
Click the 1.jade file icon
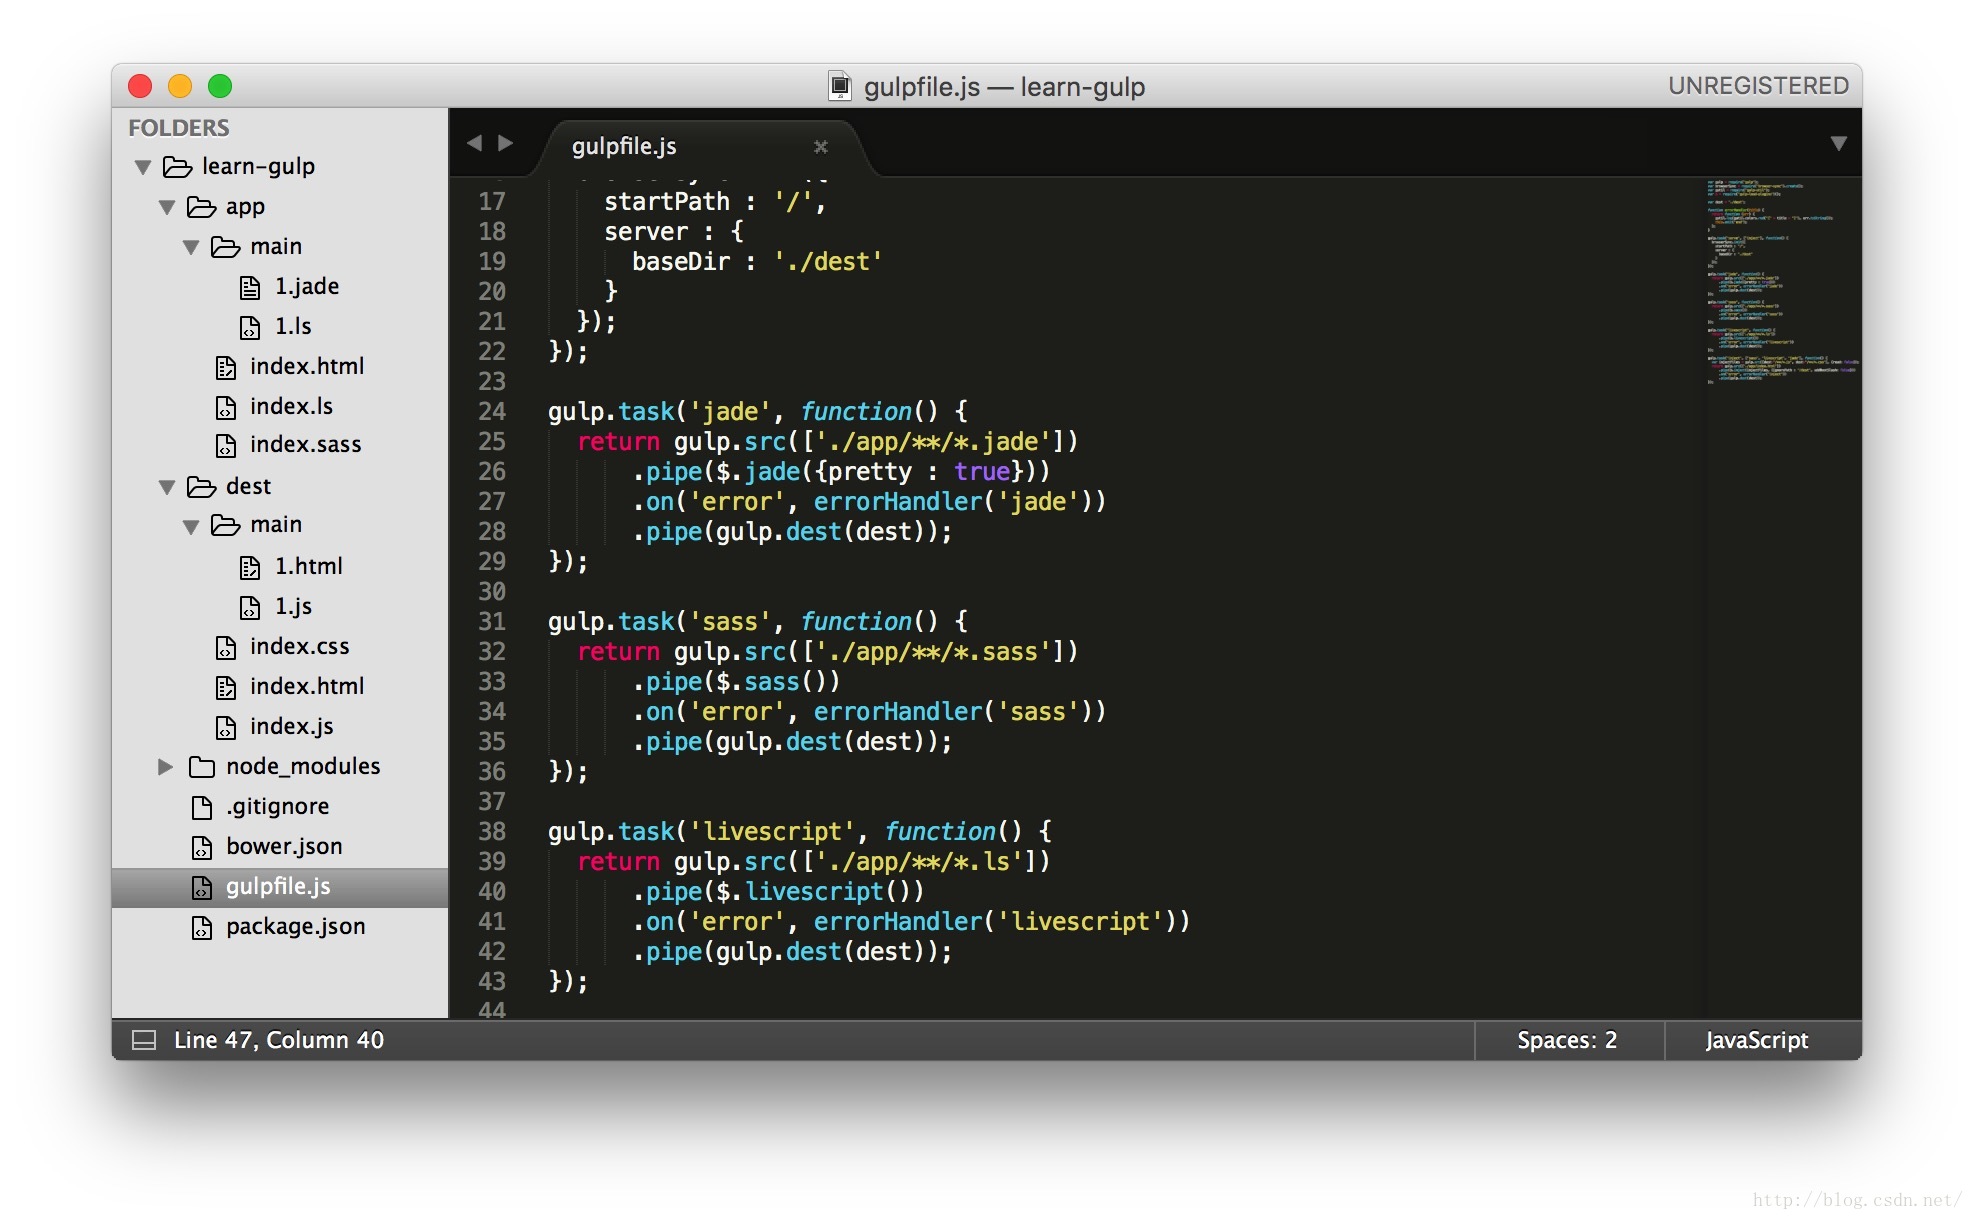point(250,288)
